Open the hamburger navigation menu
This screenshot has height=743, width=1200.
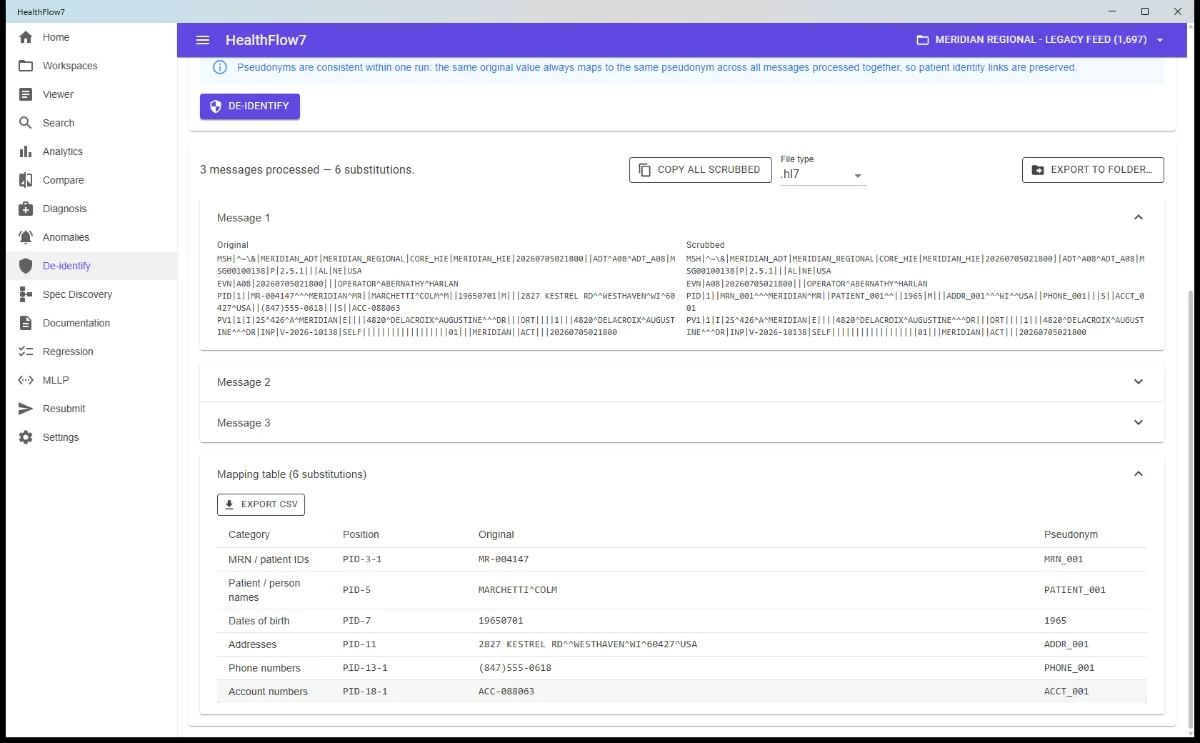(x=203, y=40)
